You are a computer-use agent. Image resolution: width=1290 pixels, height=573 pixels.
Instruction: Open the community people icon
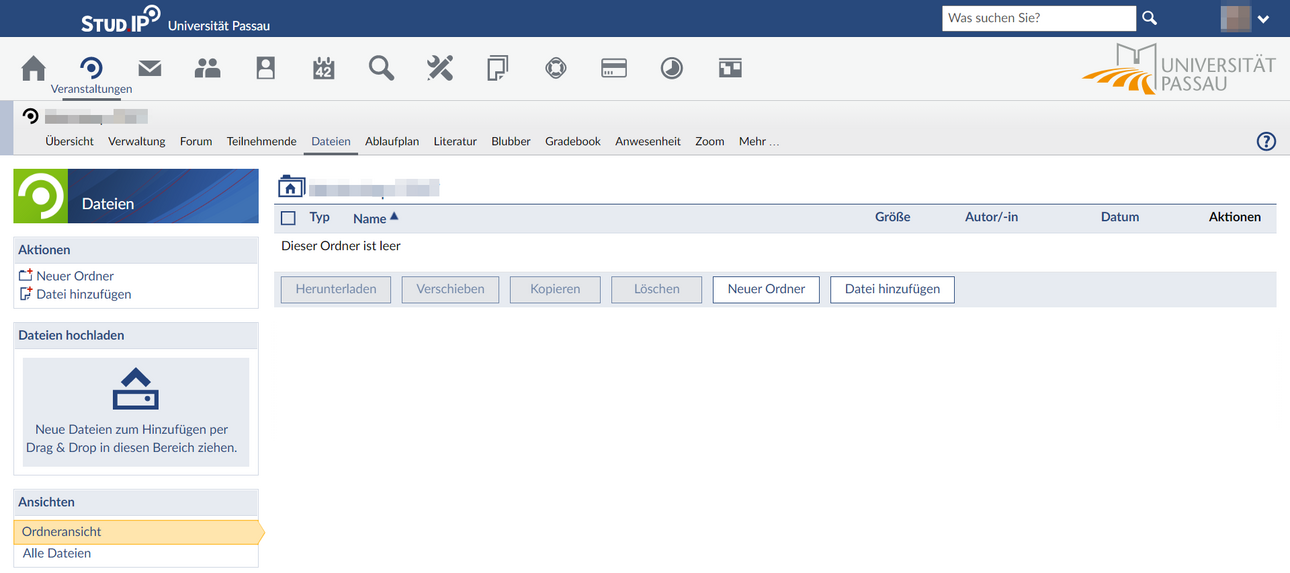(x=207, y=68)
